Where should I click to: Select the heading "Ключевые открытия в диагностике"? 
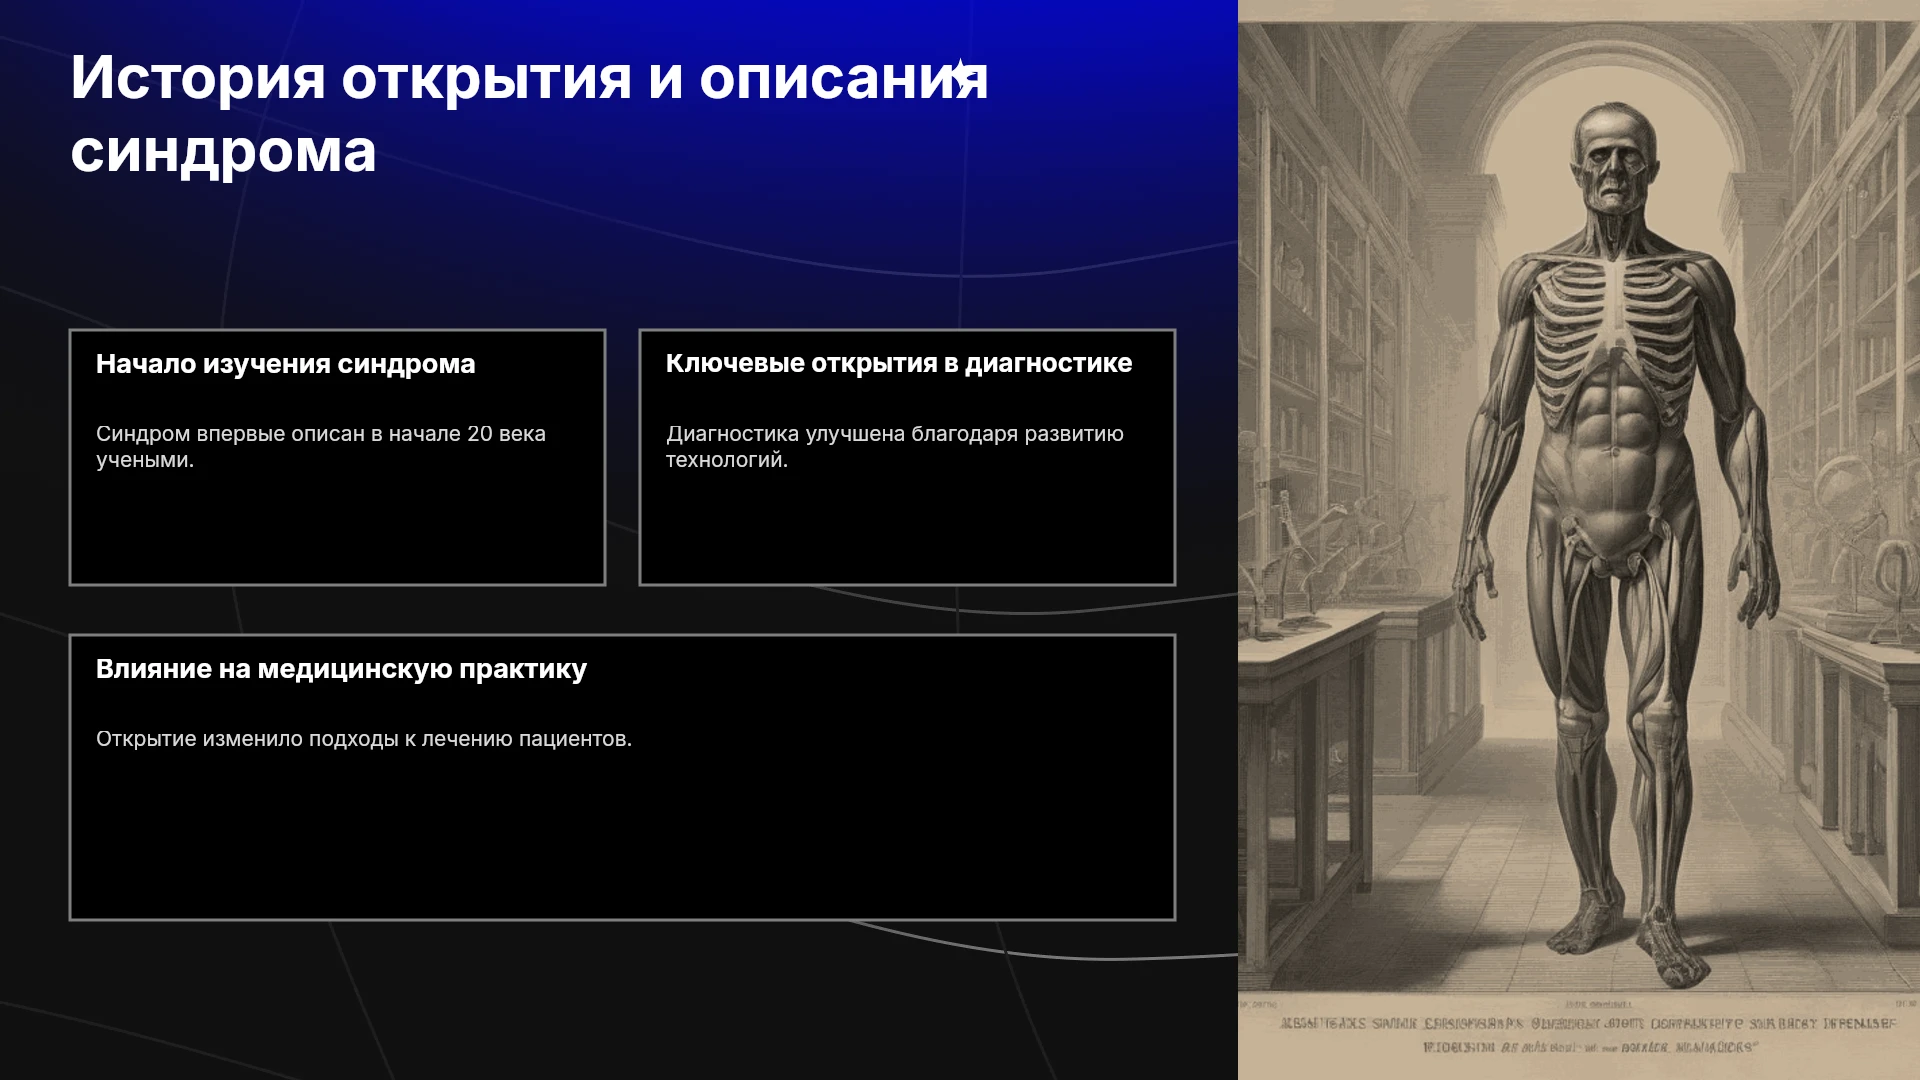tap(899, 364)
